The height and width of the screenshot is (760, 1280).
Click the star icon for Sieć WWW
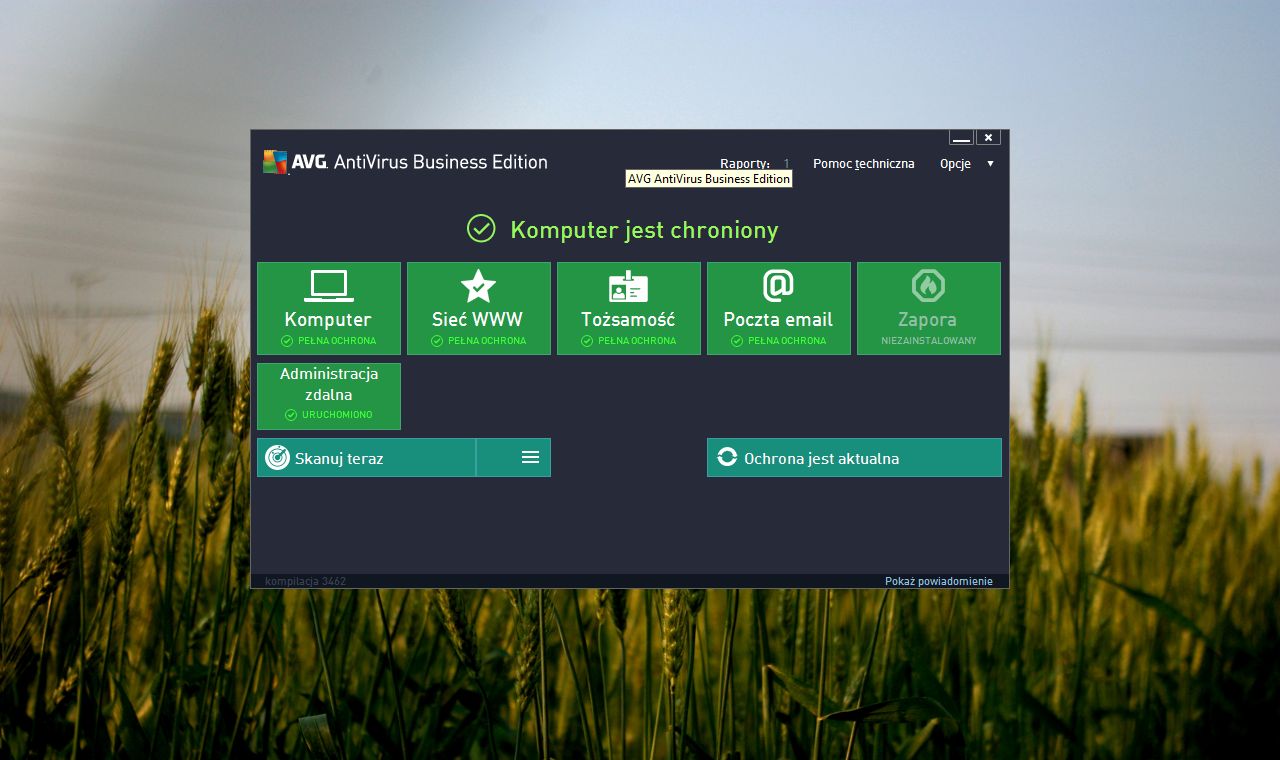point(478,286)
